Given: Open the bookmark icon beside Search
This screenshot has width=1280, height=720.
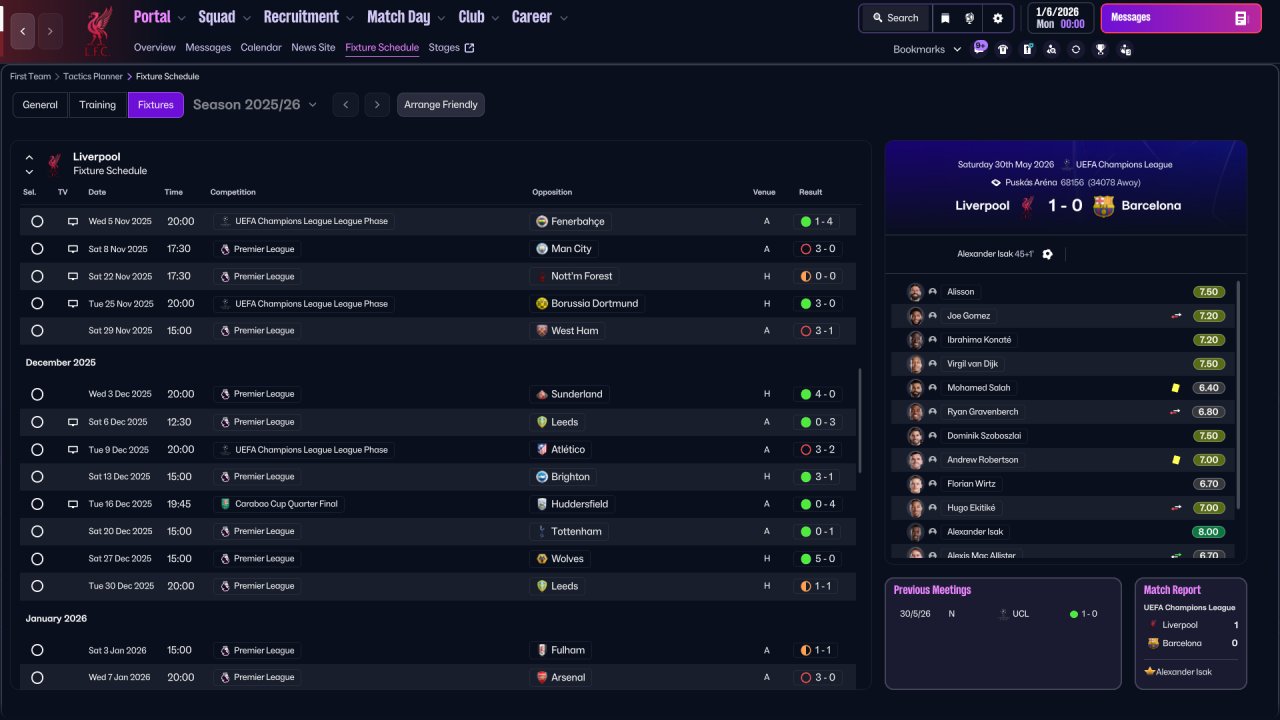Looking at the screenshot, I should 946,18.
